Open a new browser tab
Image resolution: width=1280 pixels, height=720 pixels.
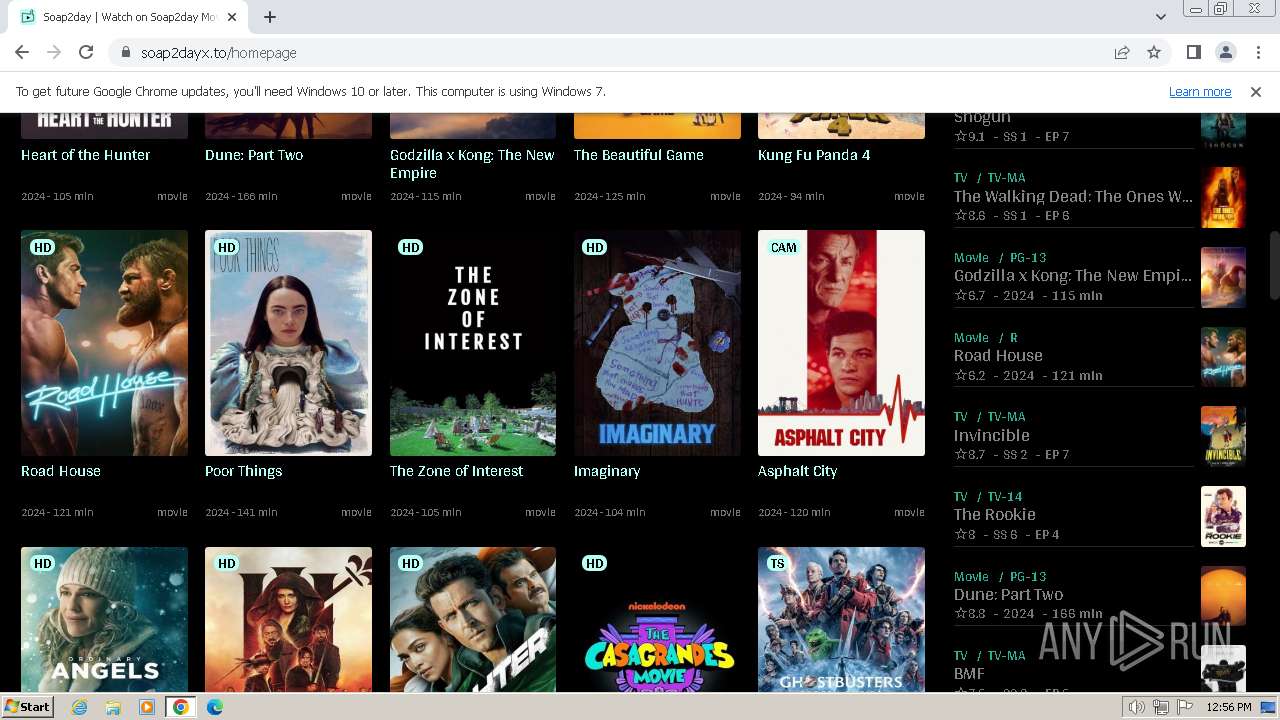[x=270, y=17]
